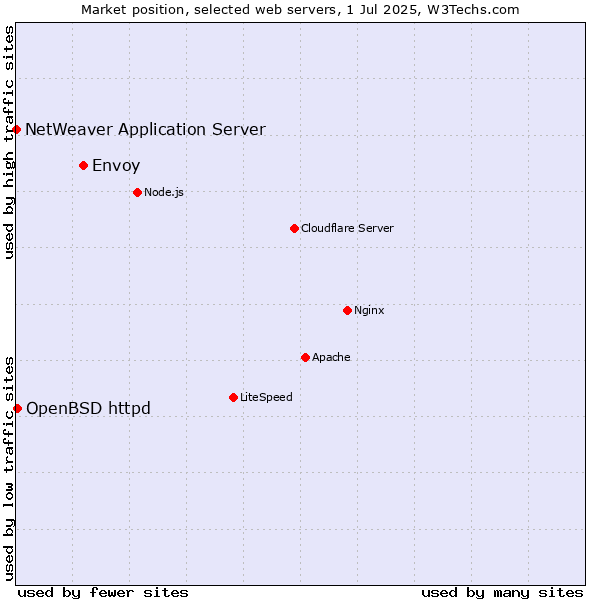Select the LiteSpeed red data point
The width and height of the screenshot is (600, 600).
(x=233, y=398)
